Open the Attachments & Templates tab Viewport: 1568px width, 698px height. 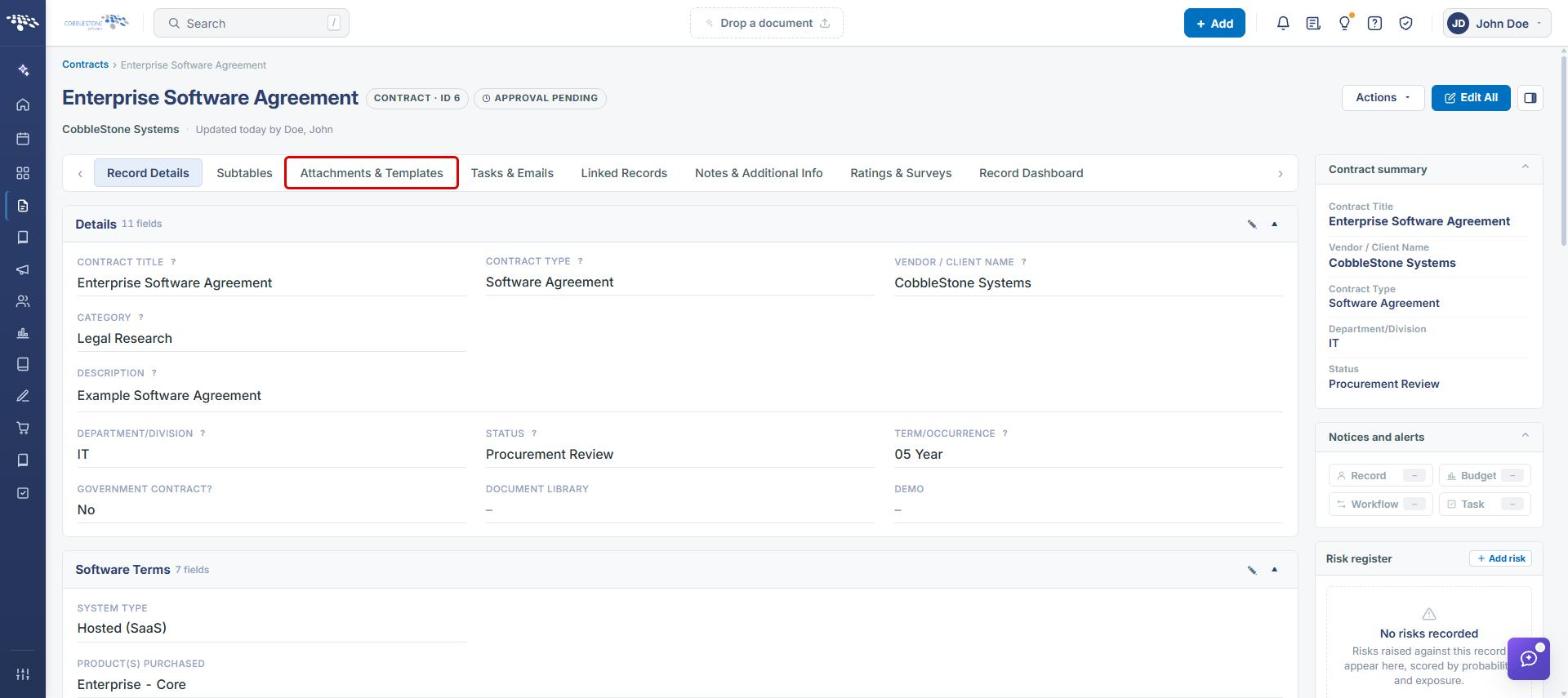point(371,173)
